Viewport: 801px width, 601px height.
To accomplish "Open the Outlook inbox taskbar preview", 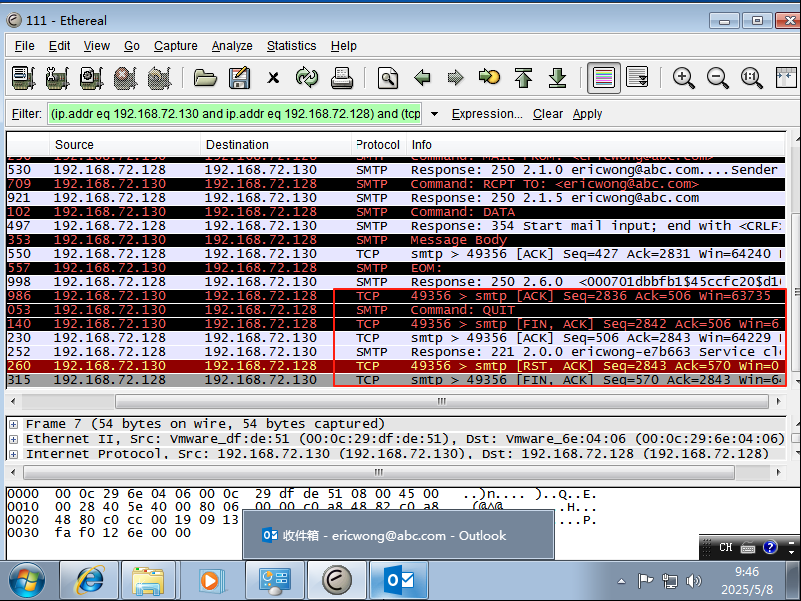I will point(398,535).
